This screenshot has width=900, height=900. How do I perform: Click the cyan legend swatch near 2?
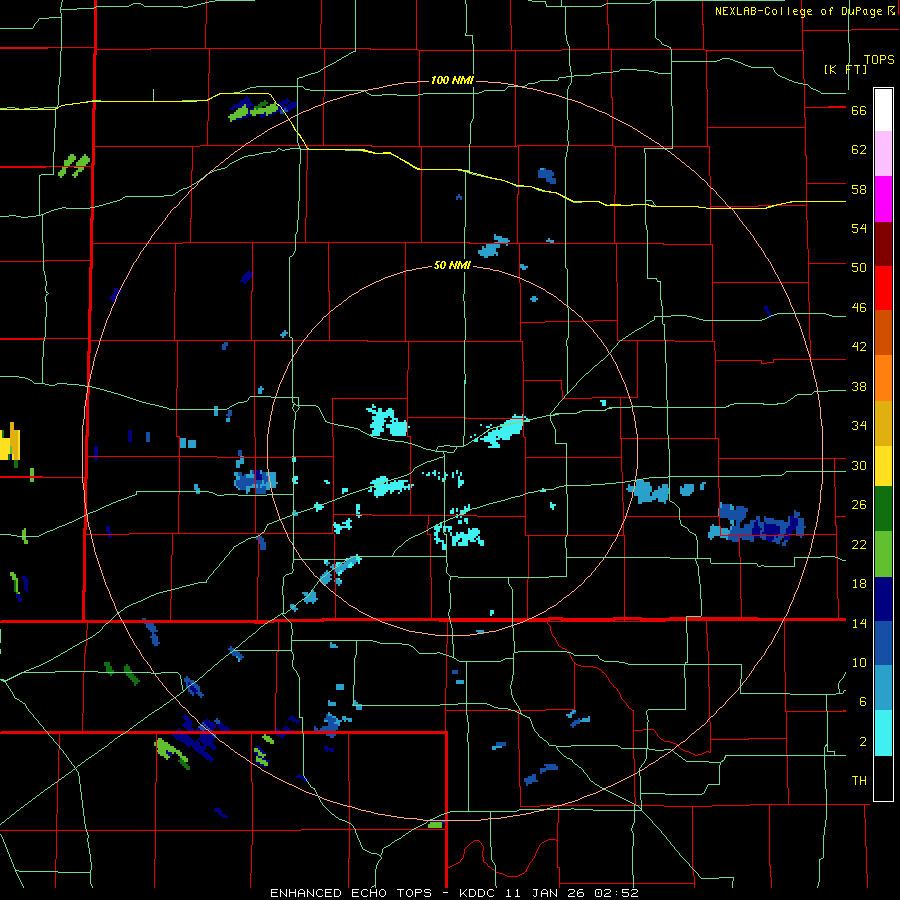point(883,733)
